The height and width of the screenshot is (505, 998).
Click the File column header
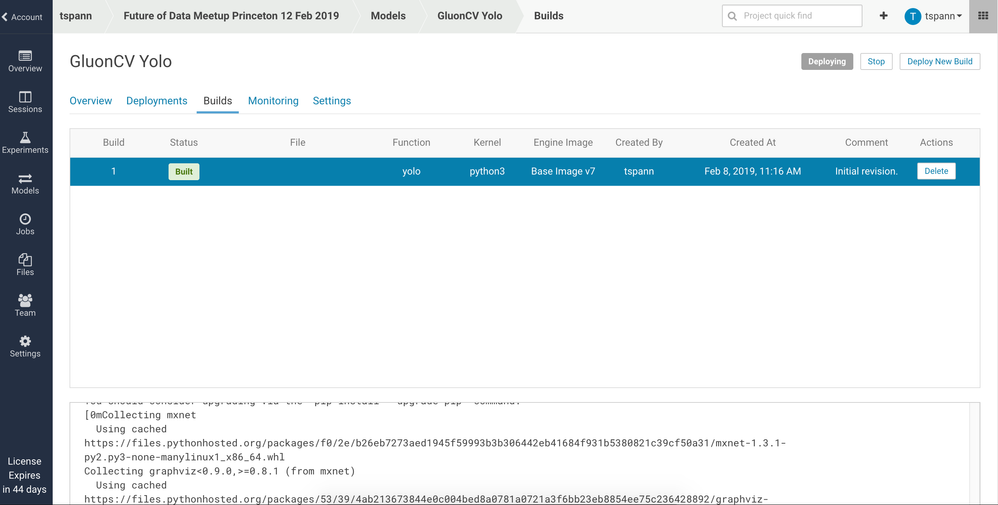click(297, 143)
